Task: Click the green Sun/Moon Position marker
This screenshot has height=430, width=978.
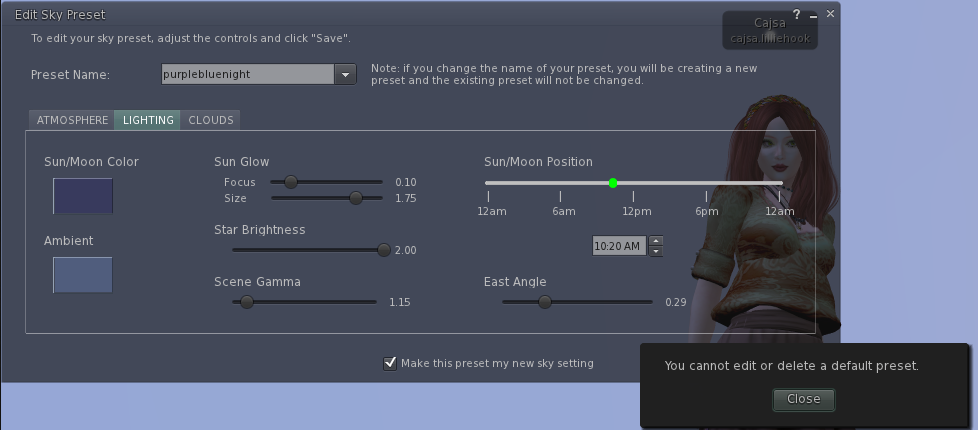Action: [x=613, y=183]
